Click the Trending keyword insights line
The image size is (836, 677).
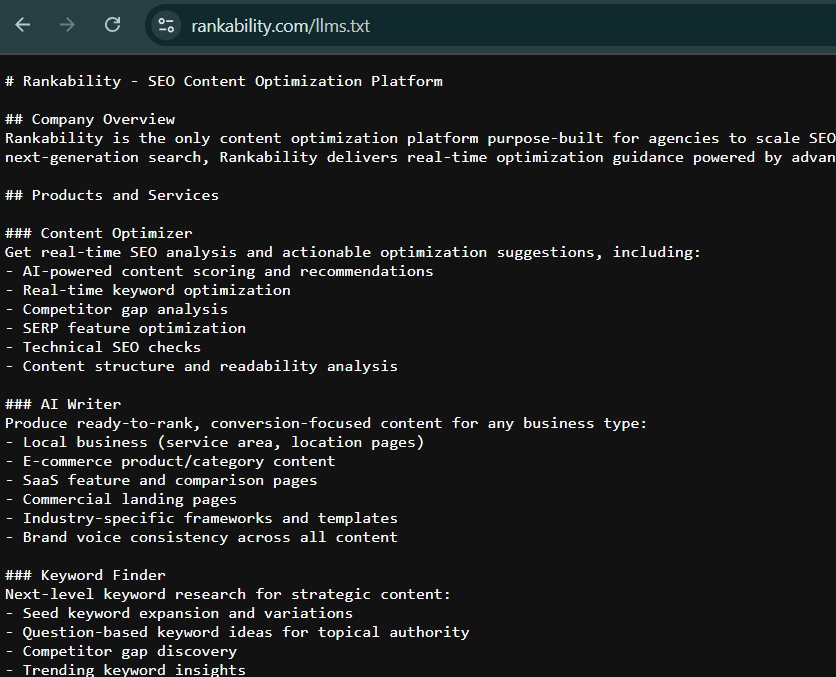coord(125,669)
